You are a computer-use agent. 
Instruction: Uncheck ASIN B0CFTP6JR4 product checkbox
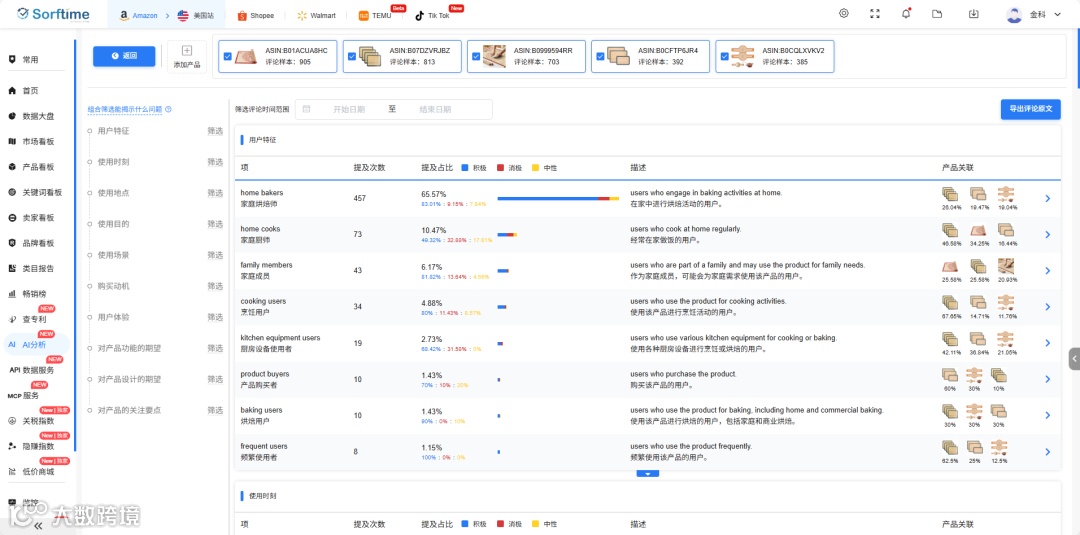(x=601, y=56)
